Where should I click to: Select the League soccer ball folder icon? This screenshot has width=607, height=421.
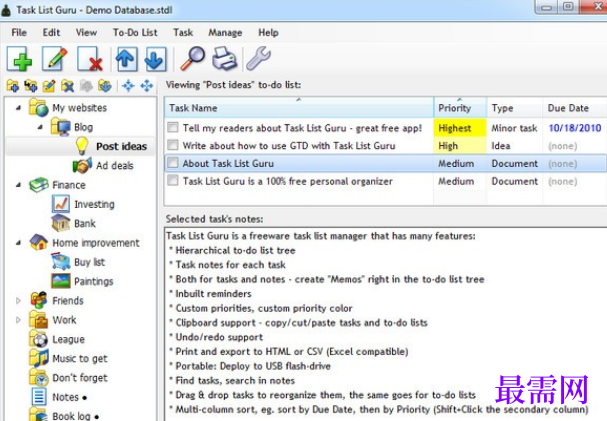coord(38,339)
